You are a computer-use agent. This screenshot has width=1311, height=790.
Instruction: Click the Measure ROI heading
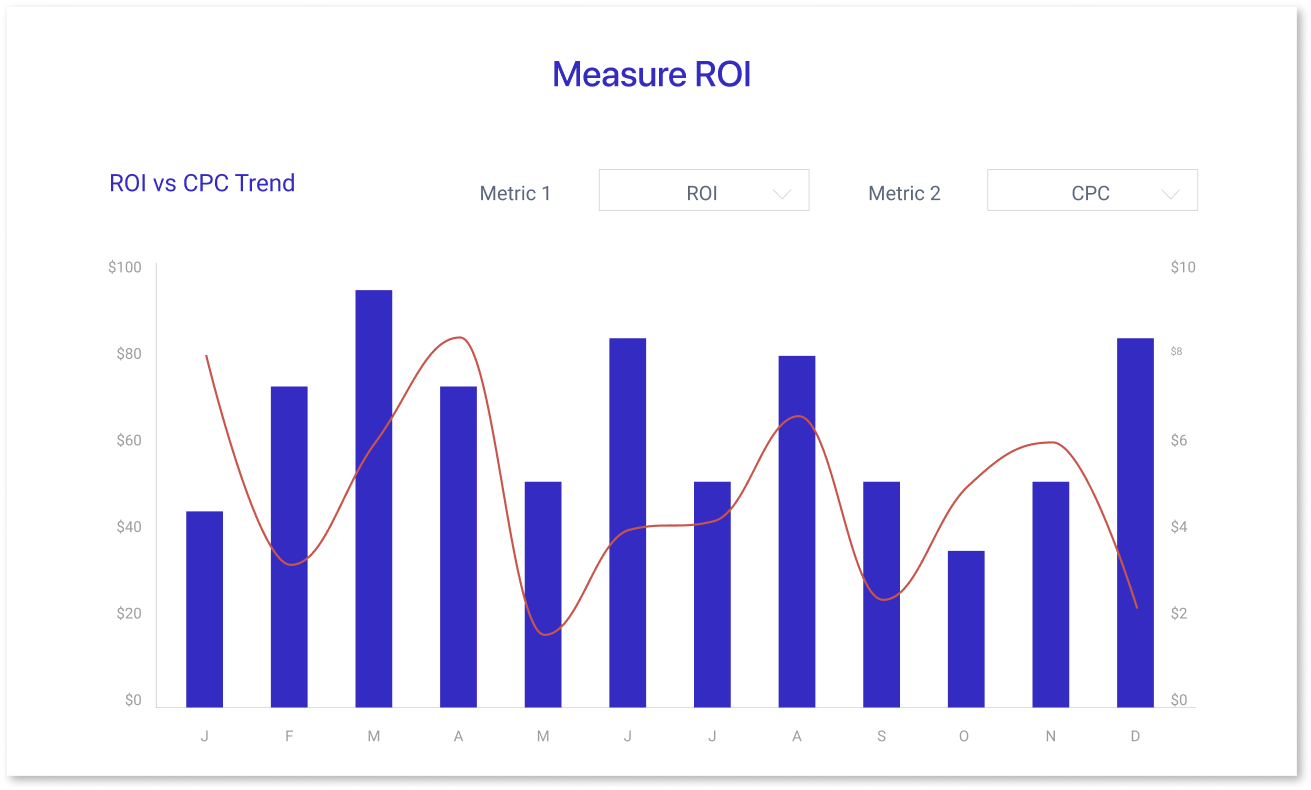tap(651, 74)
